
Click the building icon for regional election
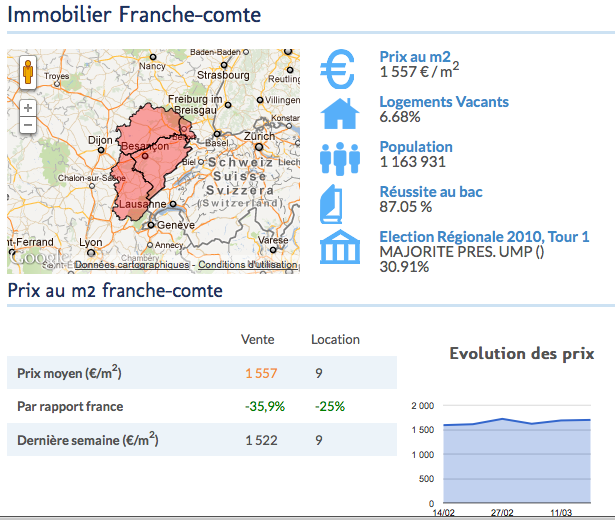pos(339,247)
